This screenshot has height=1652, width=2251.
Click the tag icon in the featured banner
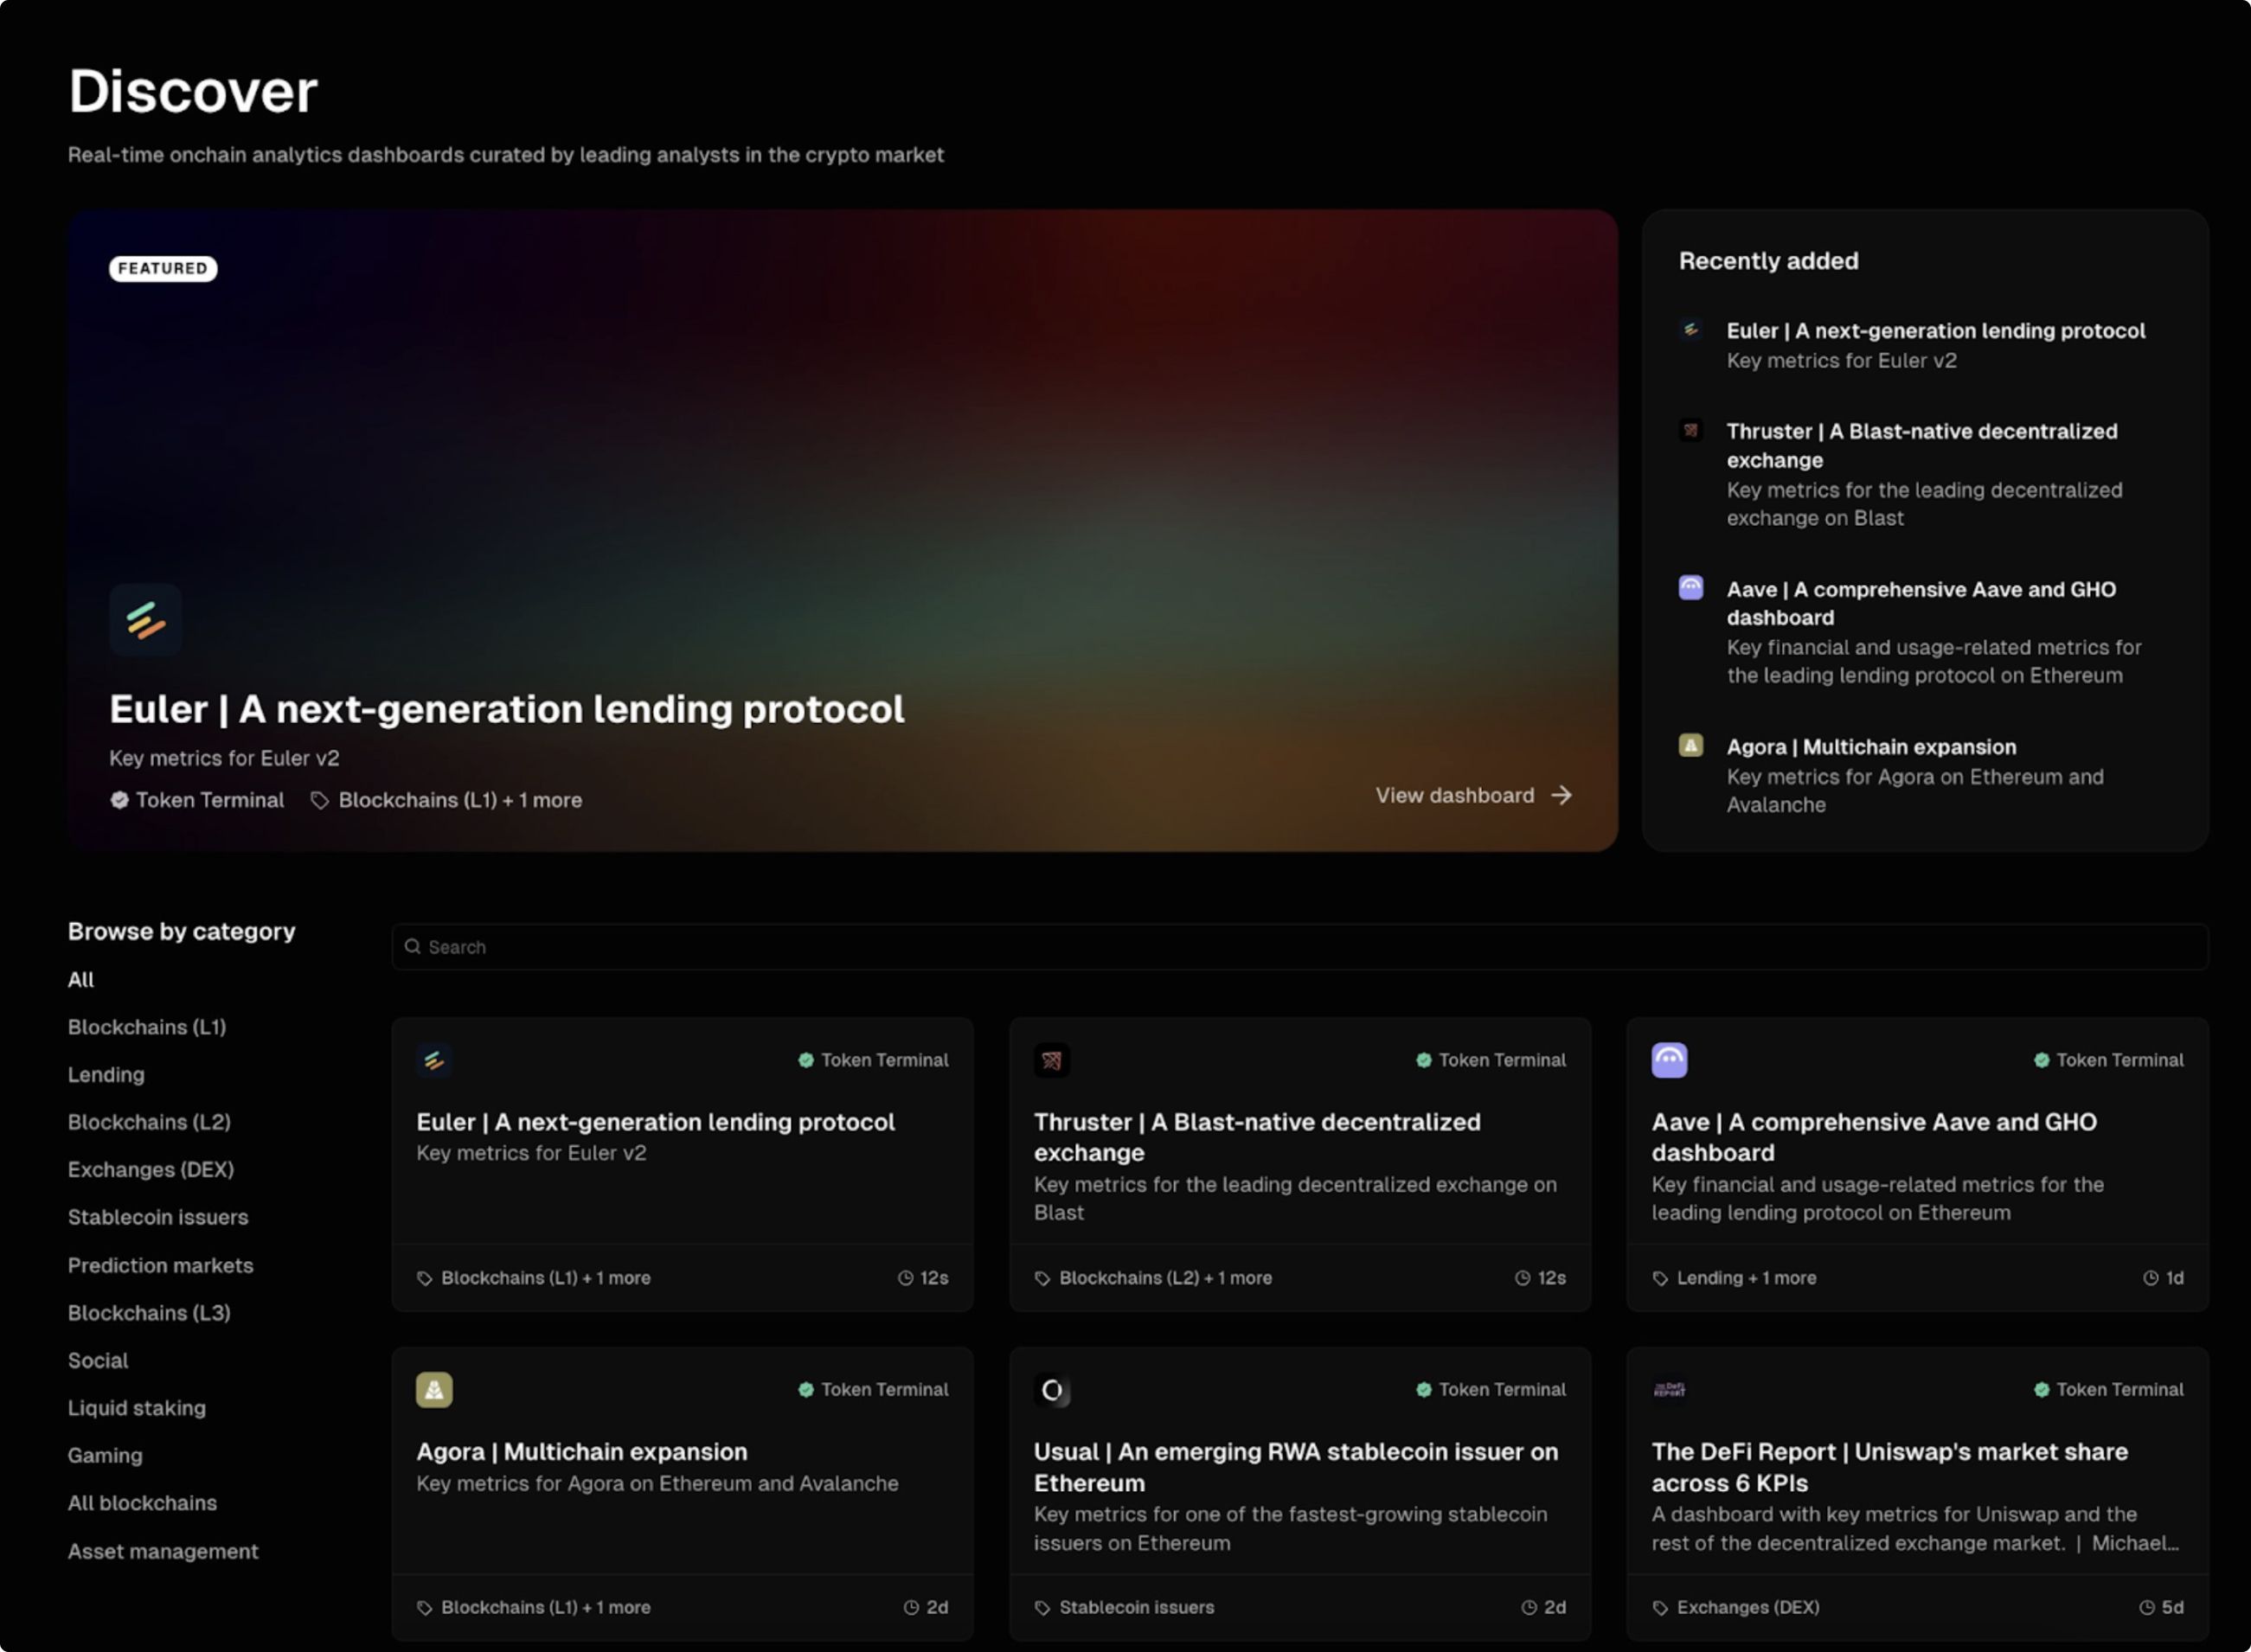click(320, 801)
